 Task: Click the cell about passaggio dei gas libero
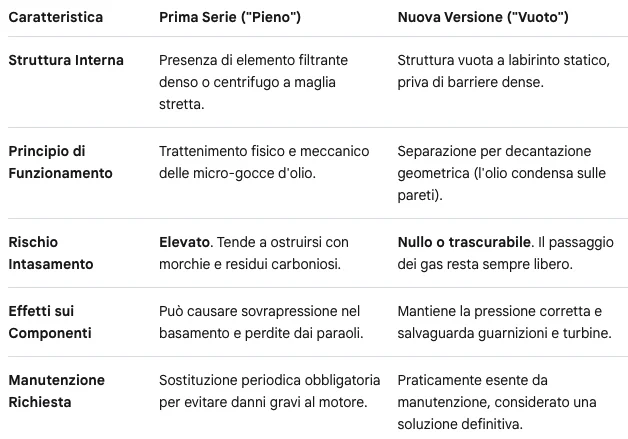(505, 253)
